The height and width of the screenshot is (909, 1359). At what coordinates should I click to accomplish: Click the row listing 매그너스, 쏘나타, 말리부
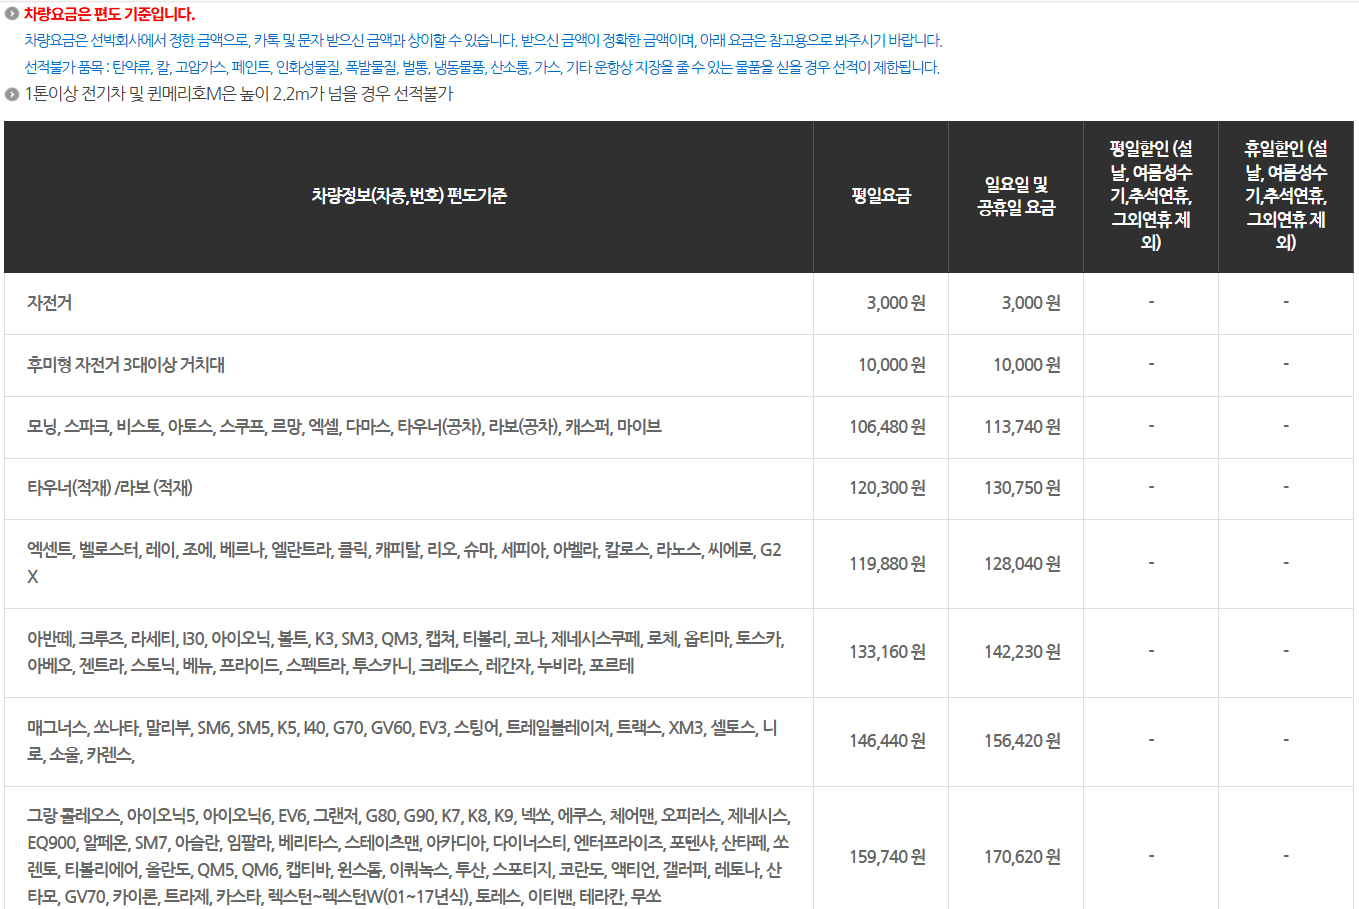point(402,741)
